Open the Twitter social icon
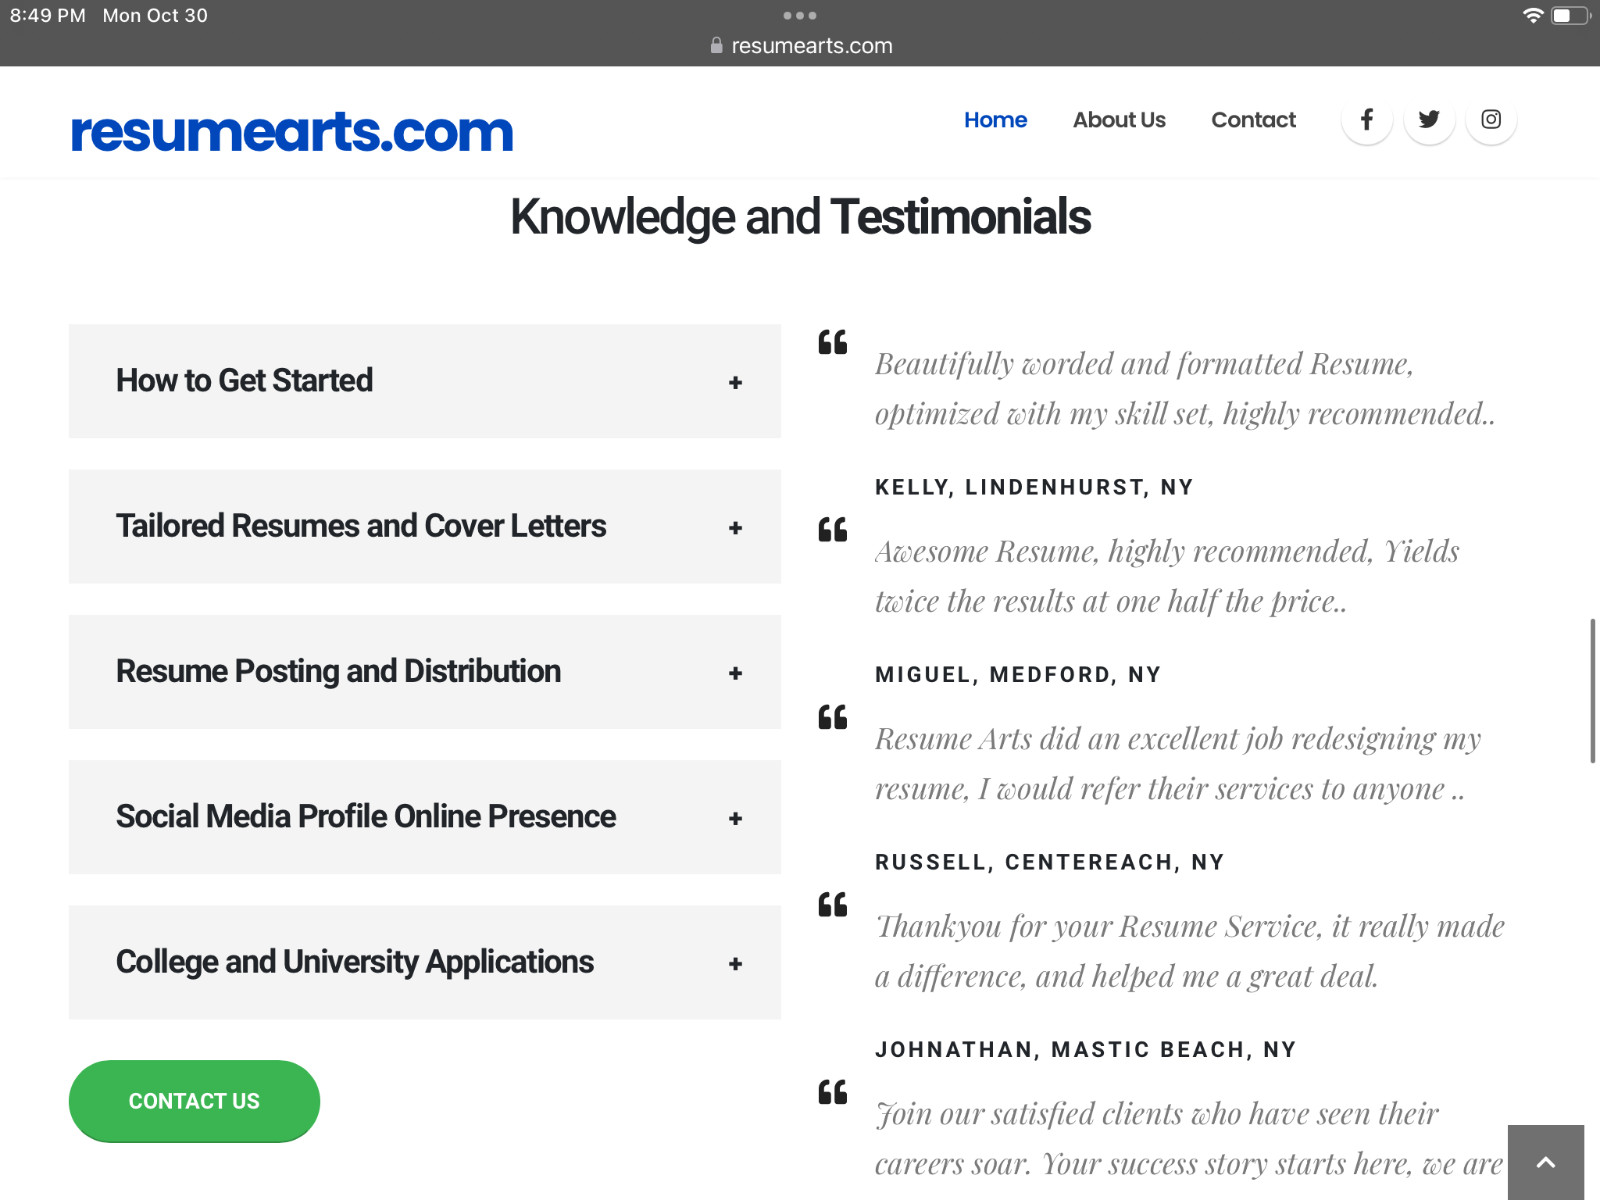The image size is (1600, 1200). [1429, 119]
